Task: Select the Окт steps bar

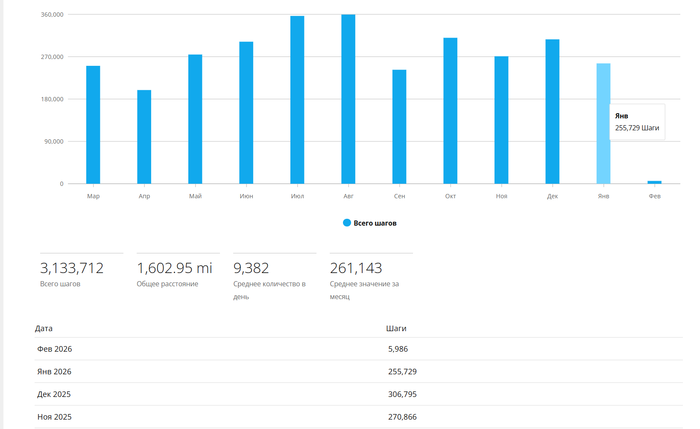Action: (x=450, y=111)
